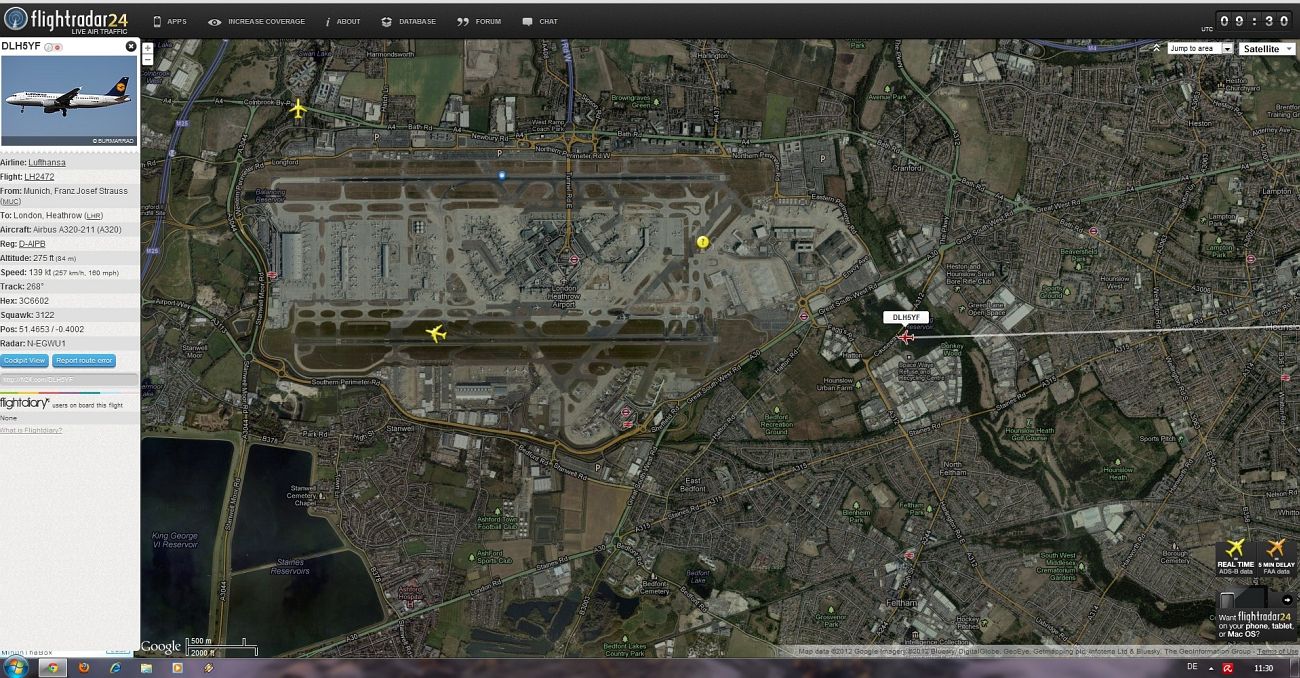Click the yellow plane on the southern runway
Image resolution: width=1300 pixels, height=678 pixels.
(x=435, y=333)
